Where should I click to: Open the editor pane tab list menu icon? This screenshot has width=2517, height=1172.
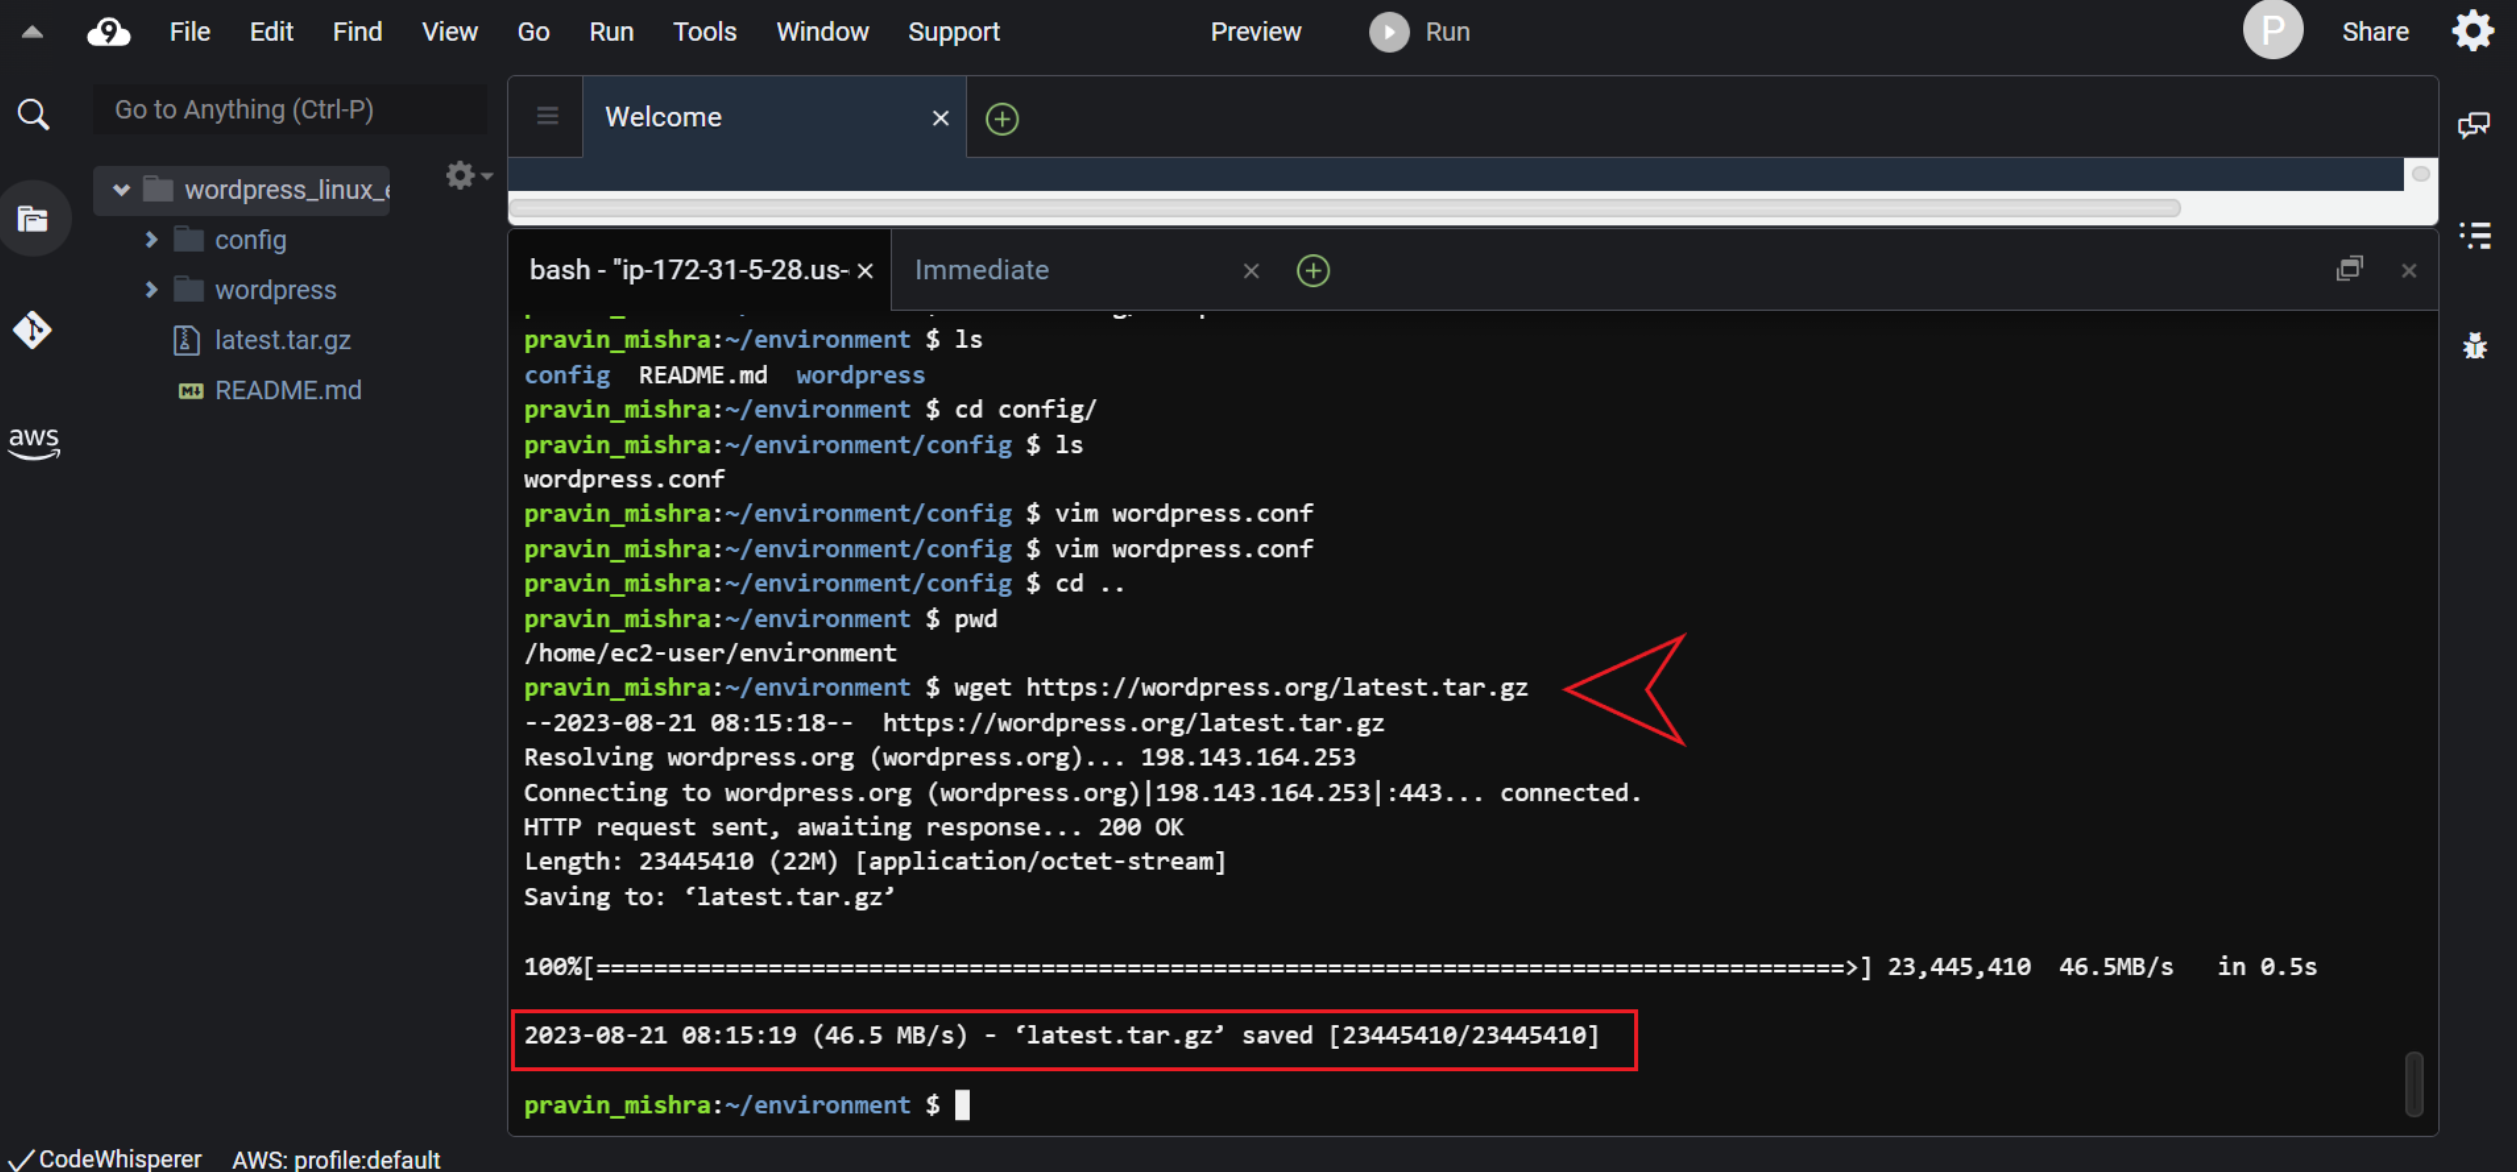547,117
